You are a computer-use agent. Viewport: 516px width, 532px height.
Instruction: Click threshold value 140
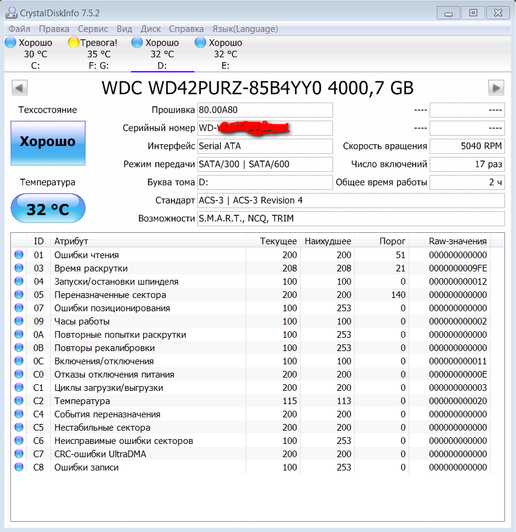click(x=398, y=295)
